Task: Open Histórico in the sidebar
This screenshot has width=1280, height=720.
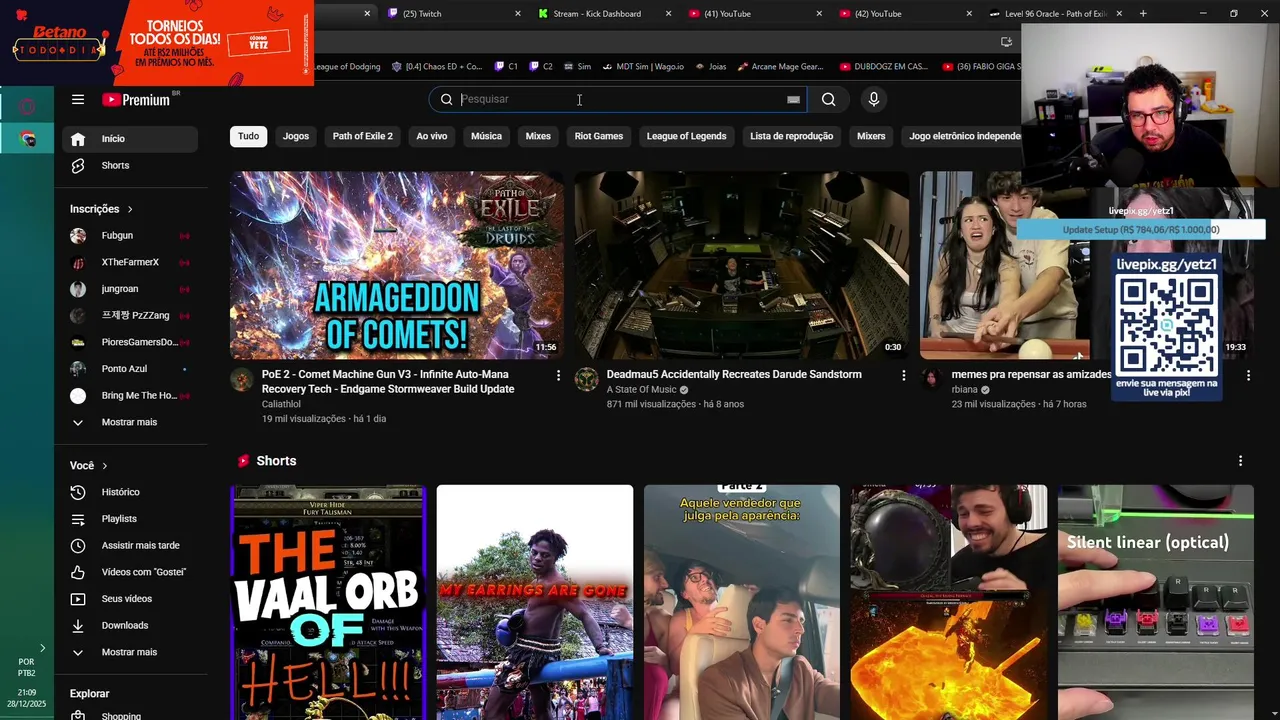Action: coord(130,492)
